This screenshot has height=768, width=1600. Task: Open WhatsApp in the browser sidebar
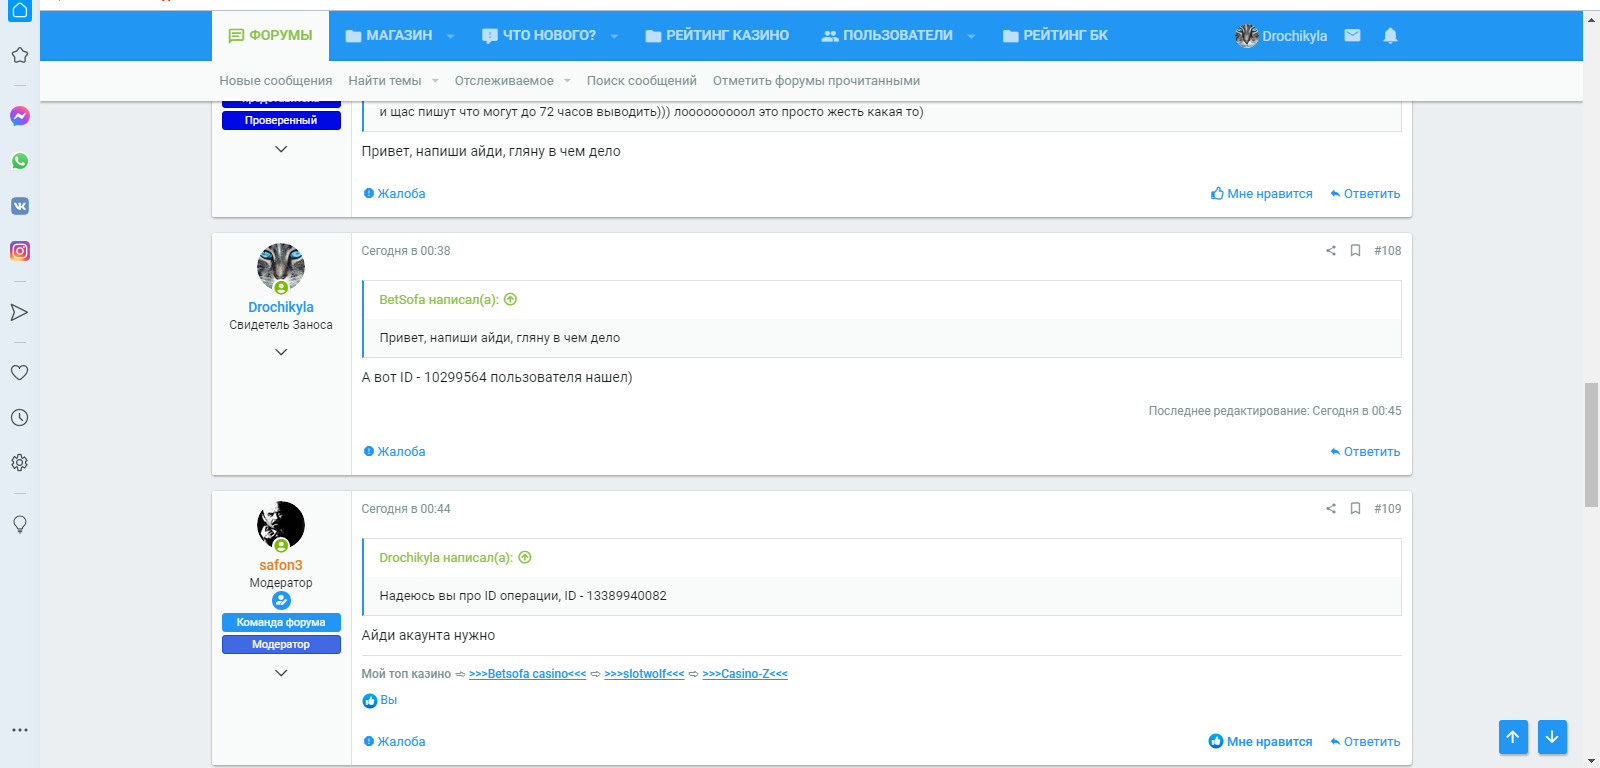point(20,161)
